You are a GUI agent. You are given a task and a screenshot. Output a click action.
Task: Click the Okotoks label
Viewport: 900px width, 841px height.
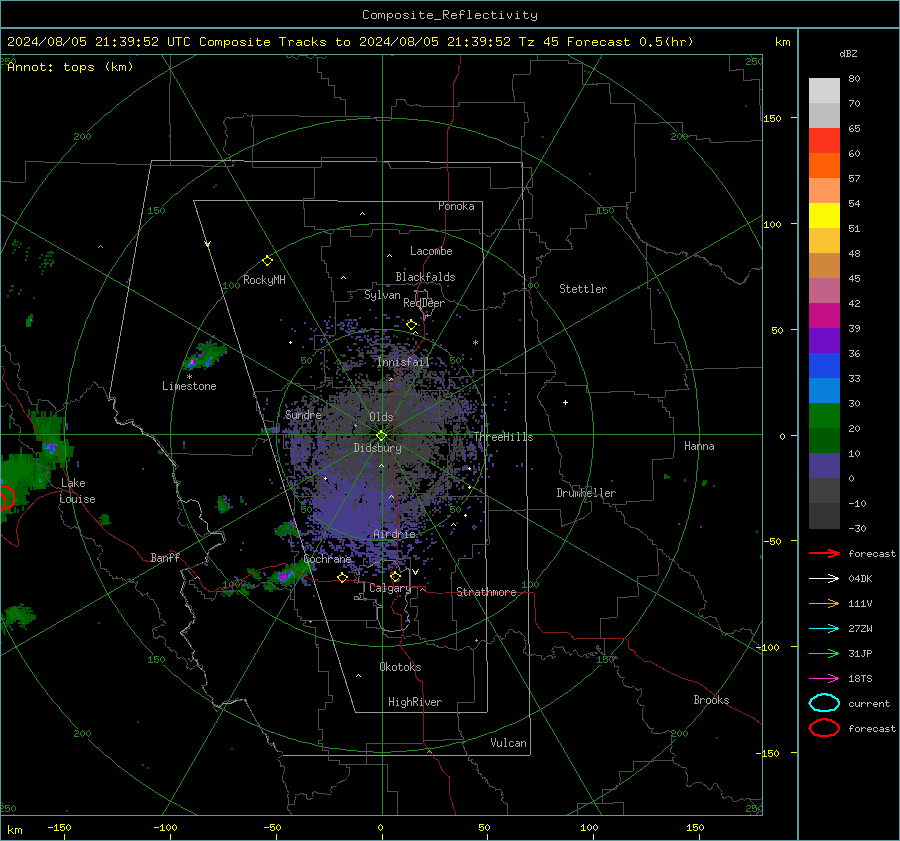(400, 667)
